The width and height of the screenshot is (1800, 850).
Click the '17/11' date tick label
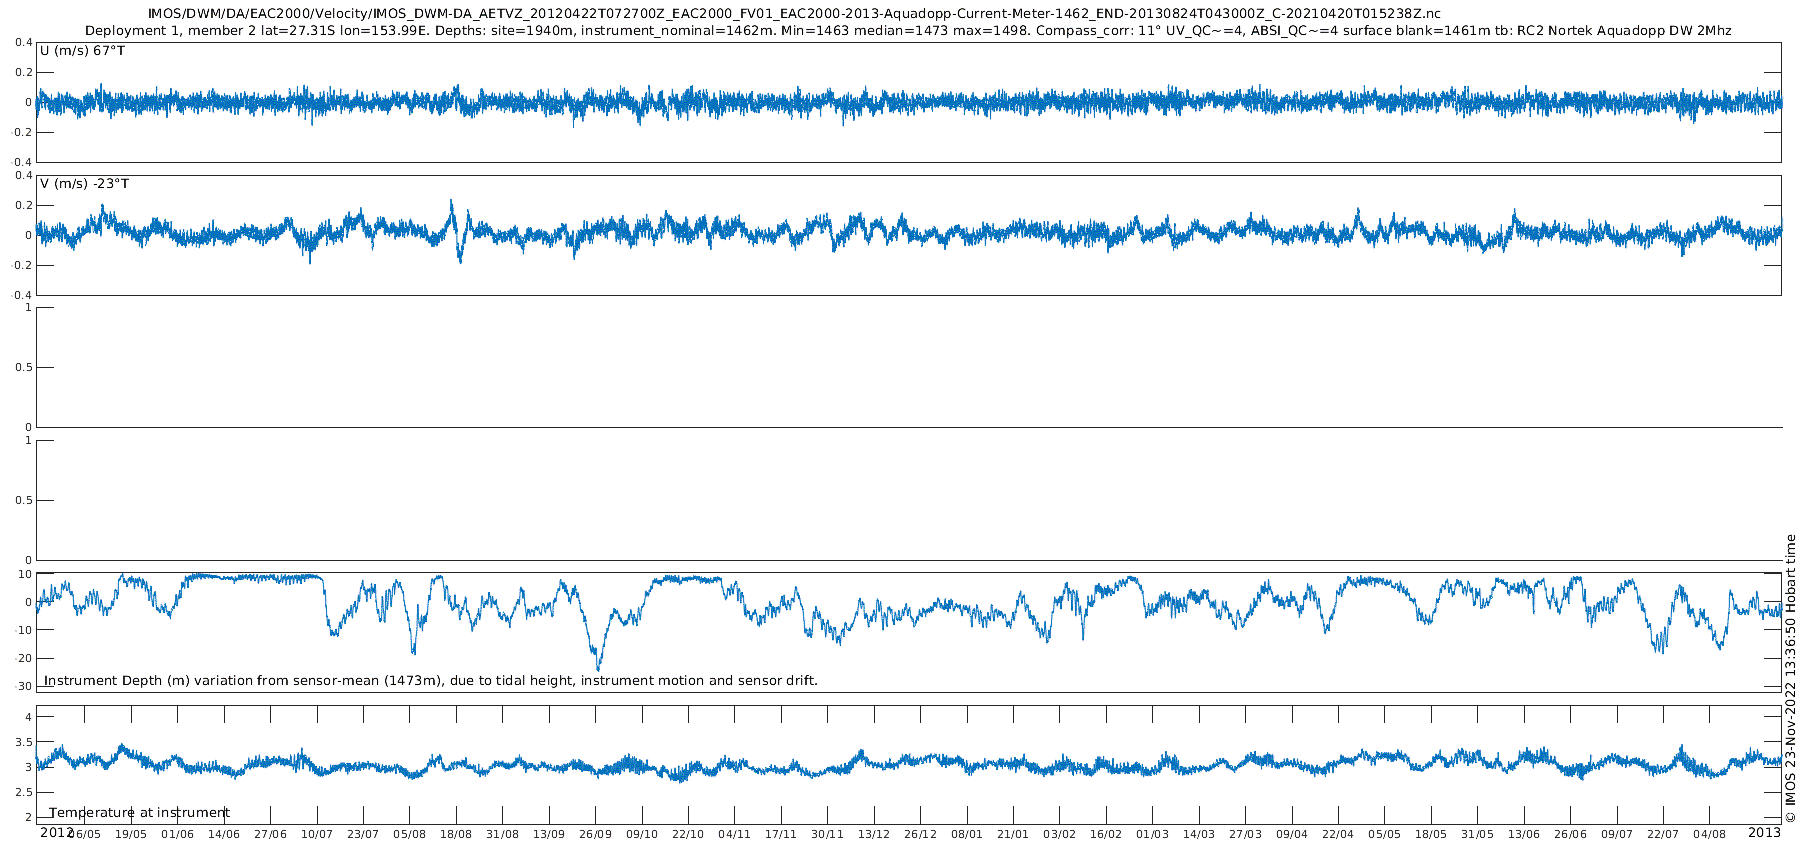tap(781, 834)
